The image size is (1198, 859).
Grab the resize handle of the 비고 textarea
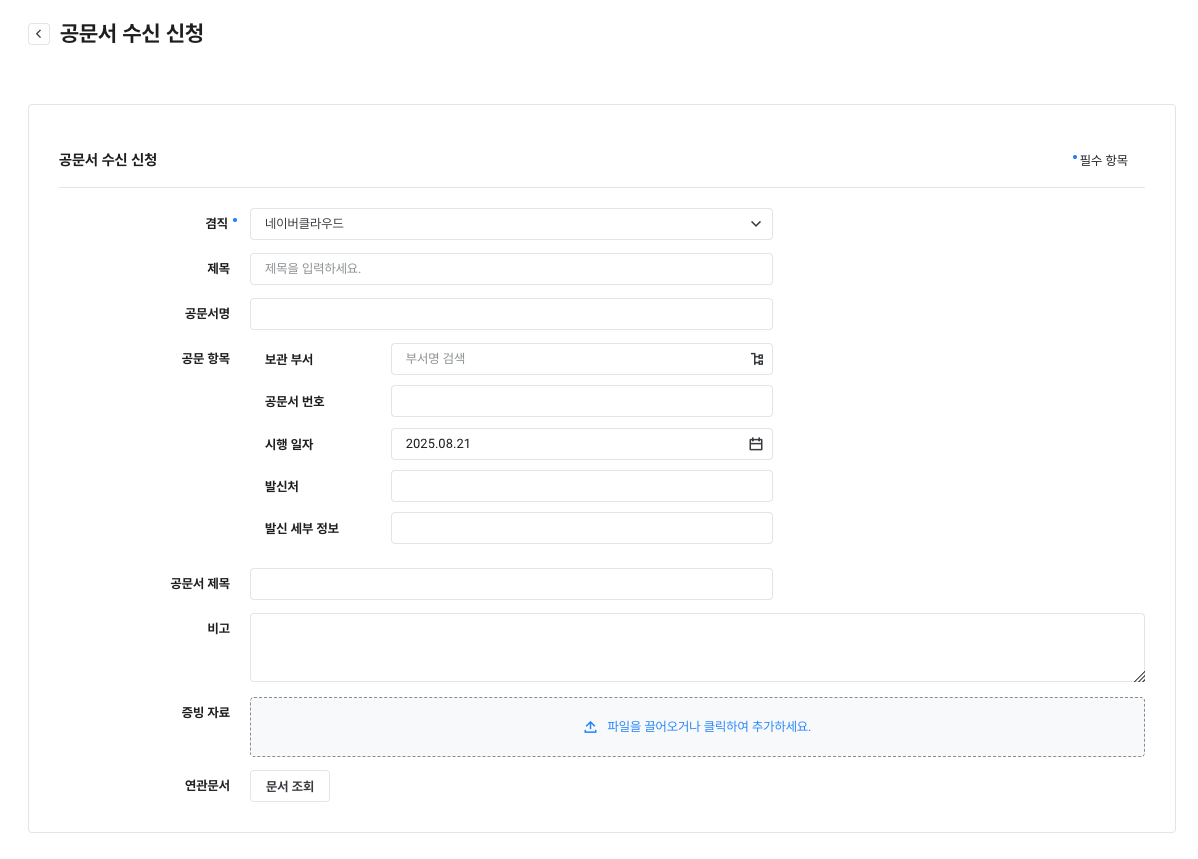pos(1139,677)
